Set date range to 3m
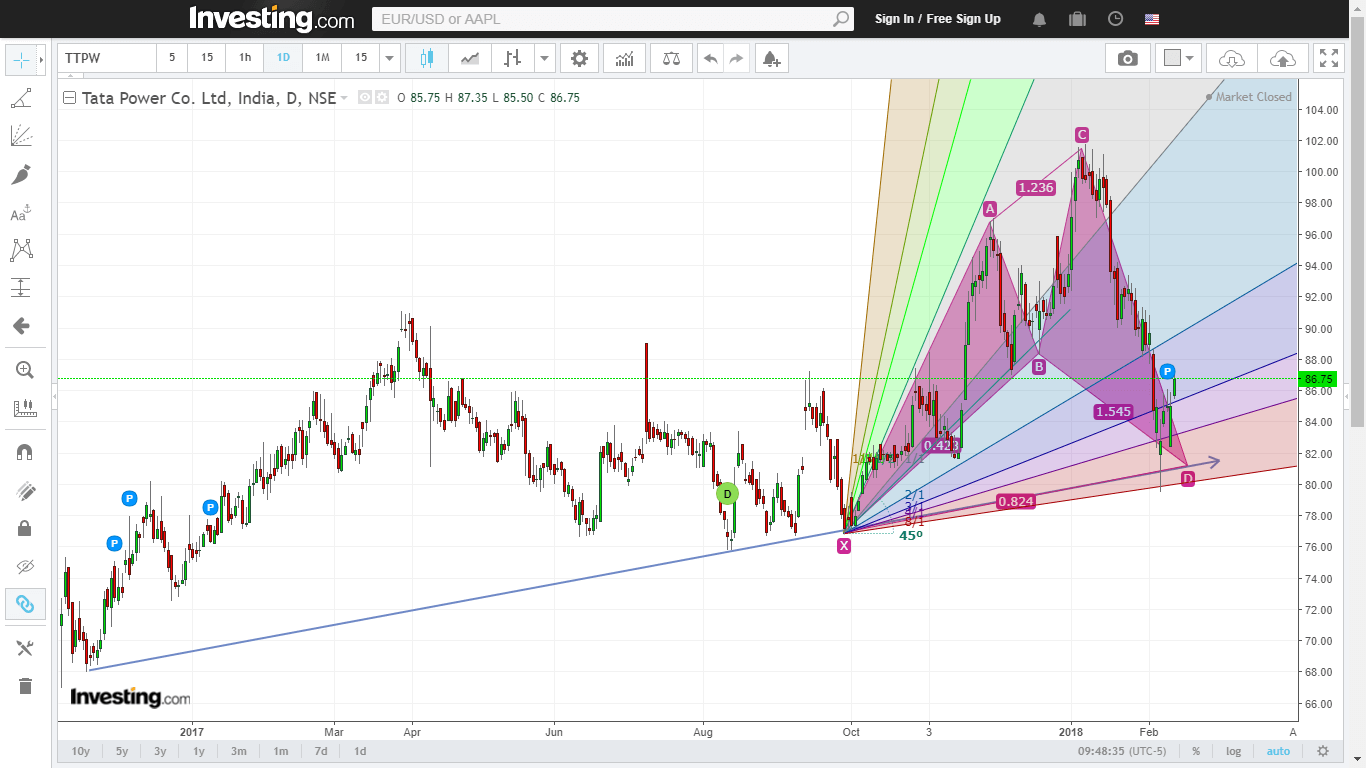The height and width of the screenshot is (768, 1366). click(239, 751)
